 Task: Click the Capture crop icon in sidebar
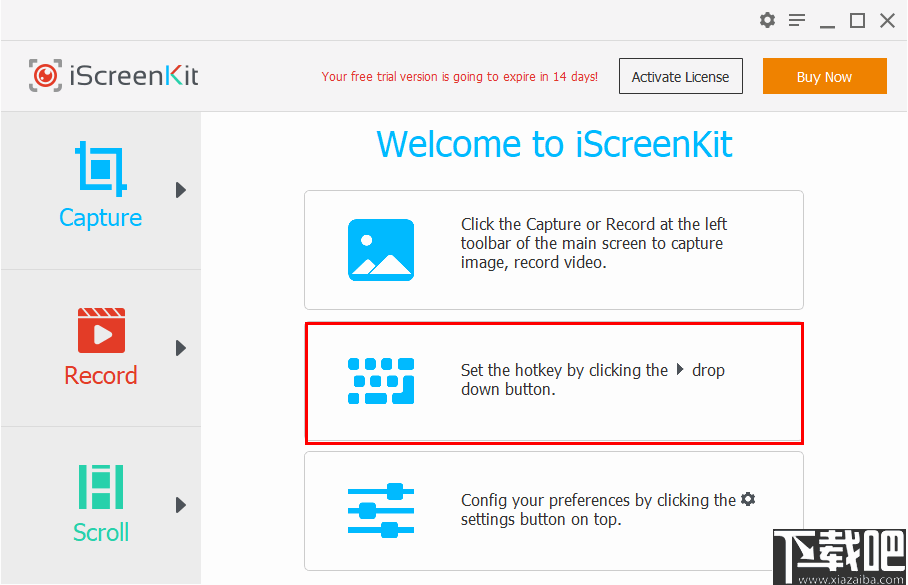point(101,170)
